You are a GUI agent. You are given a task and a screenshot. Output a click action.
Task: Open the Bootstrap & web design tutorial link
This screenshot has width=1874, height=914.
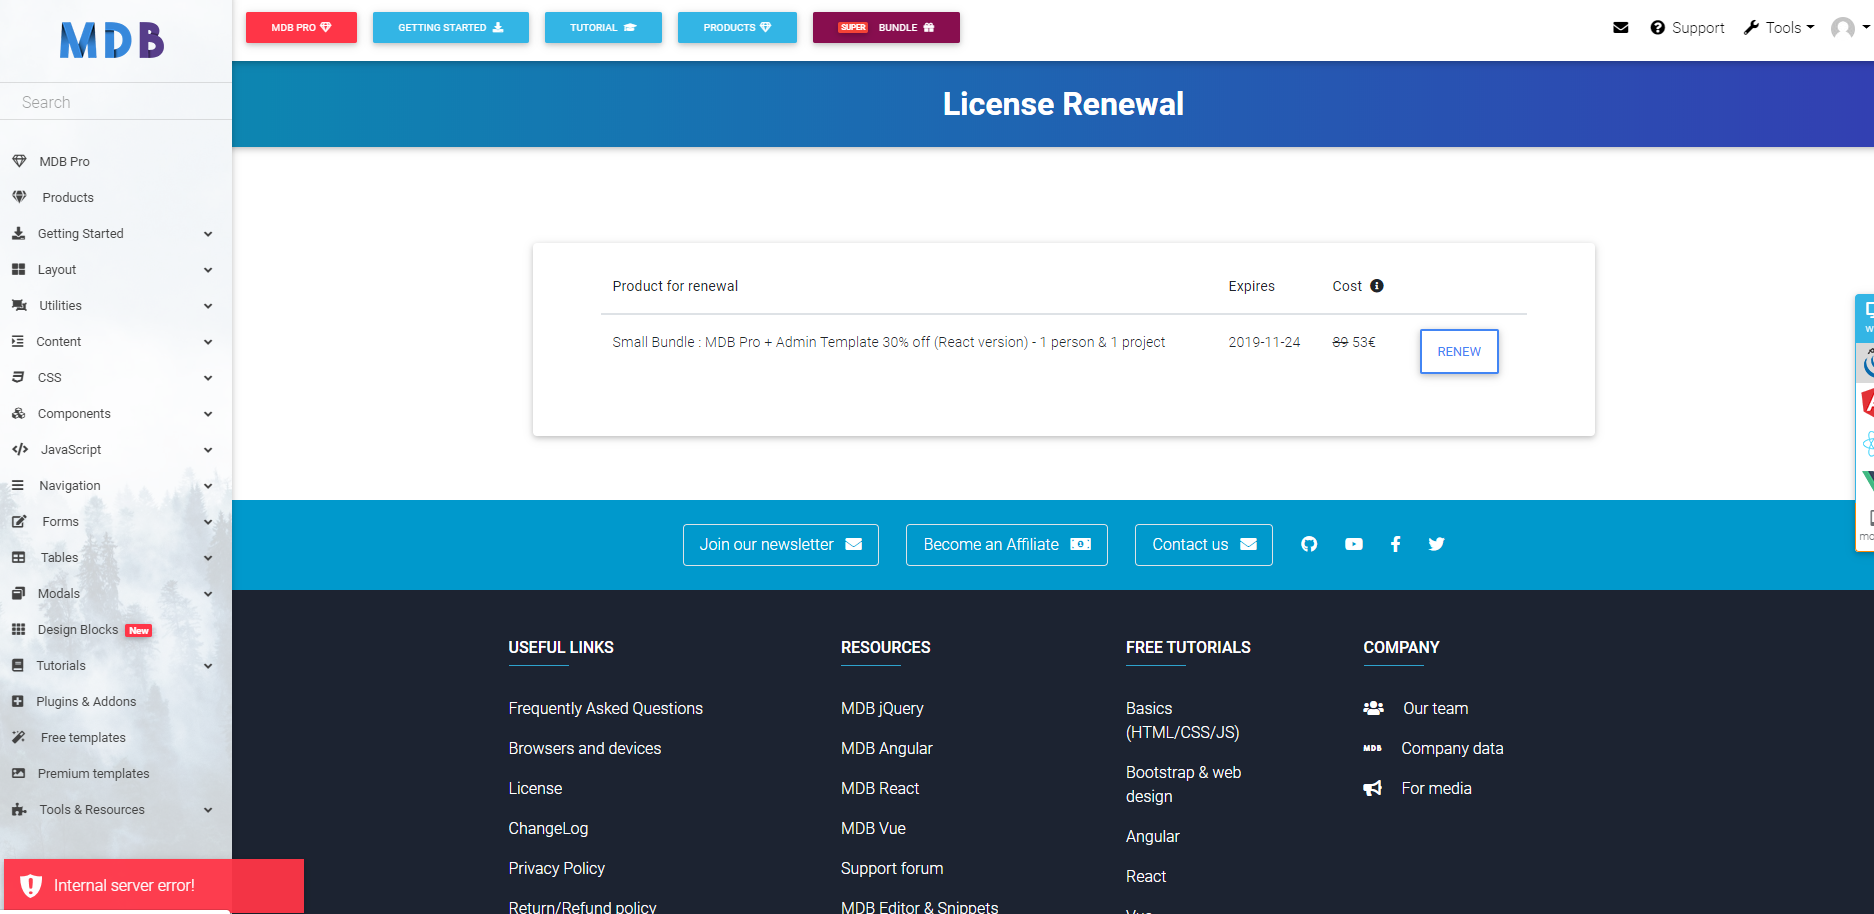click(1184, 784)
